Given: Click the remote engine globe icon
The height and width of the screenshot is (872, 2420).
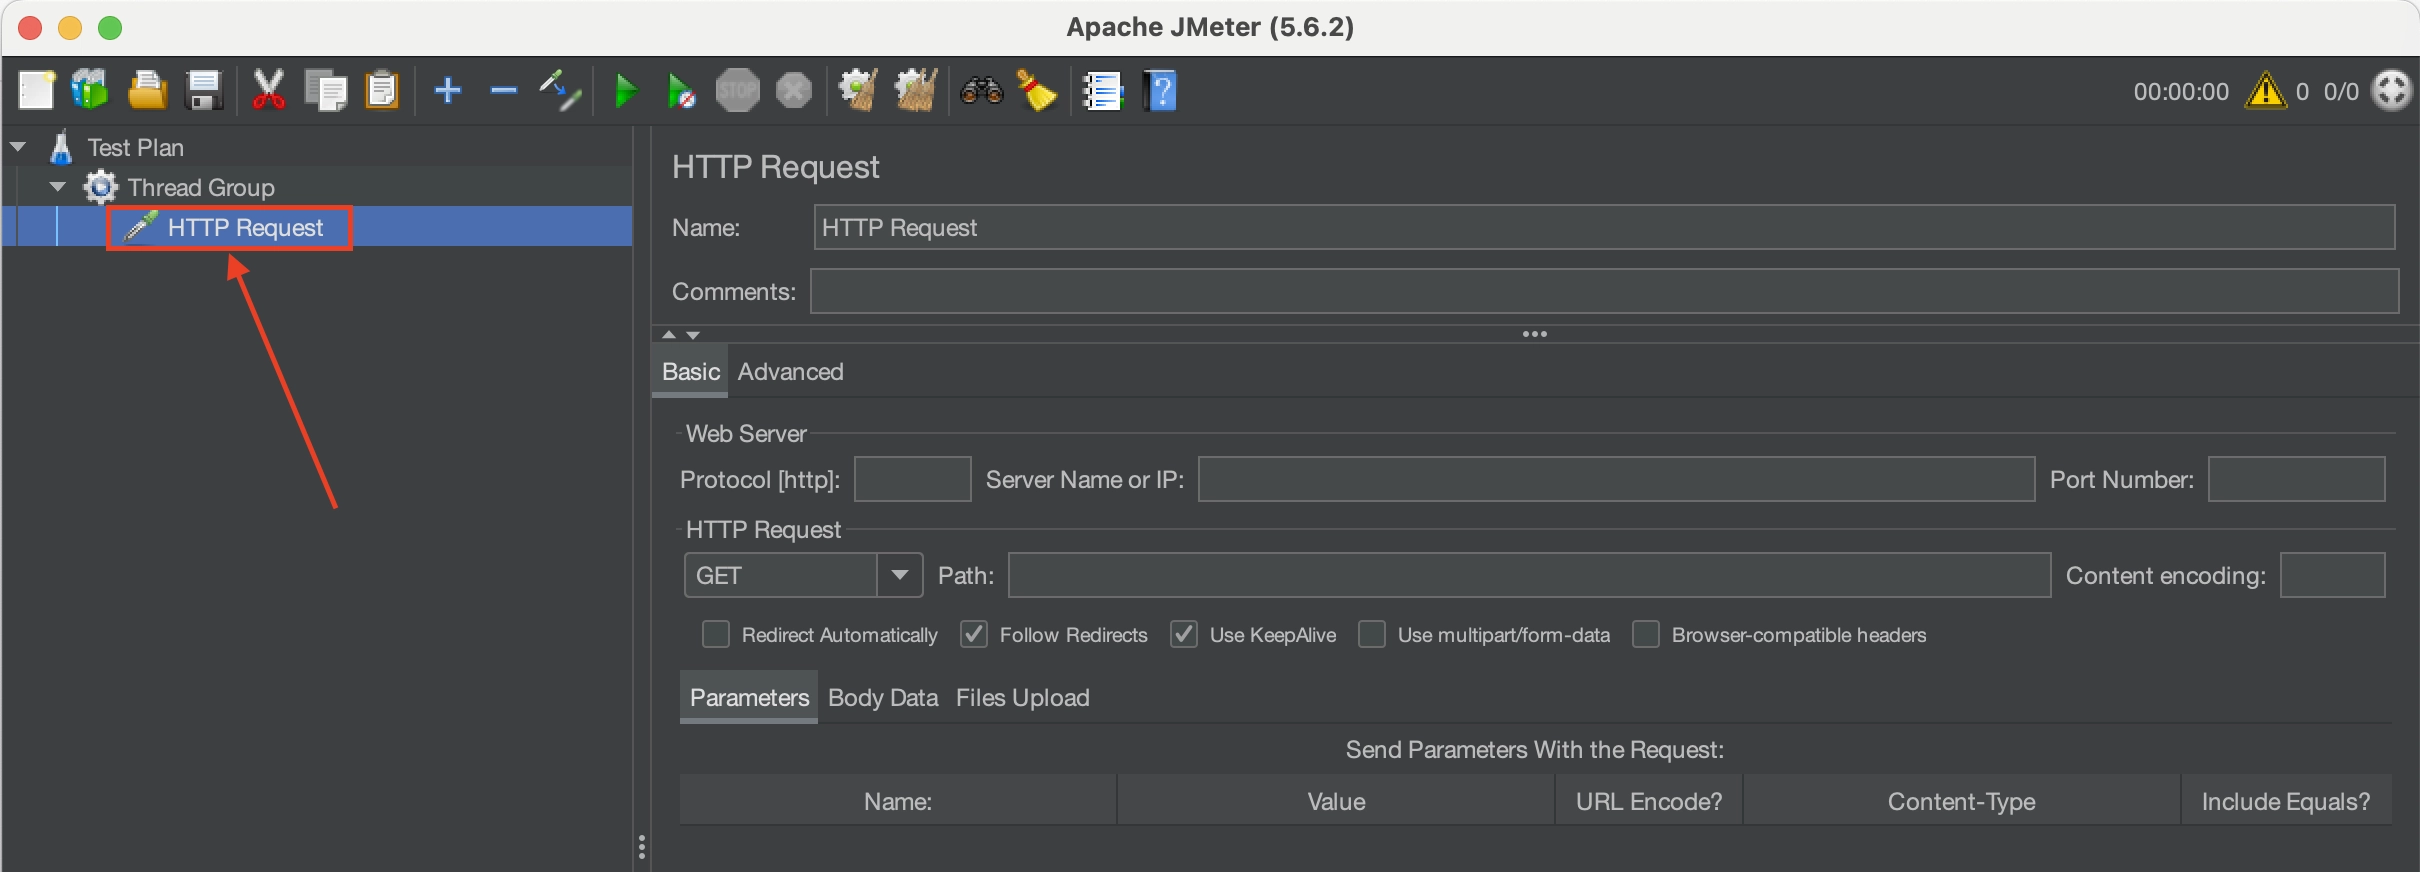Looking at the screenshot, I should pyautogui.click(x=2392, y=91).
